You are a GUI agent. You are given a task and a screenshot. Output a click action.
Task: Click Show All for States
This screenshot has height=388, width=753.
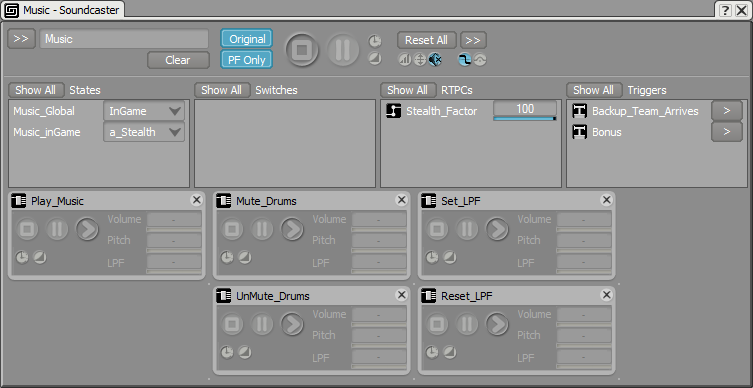[x=36, y=90]
